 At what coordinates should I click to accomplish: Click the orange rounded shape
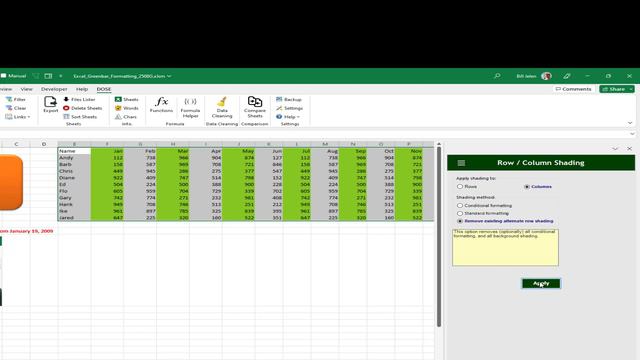pos(11,182)
